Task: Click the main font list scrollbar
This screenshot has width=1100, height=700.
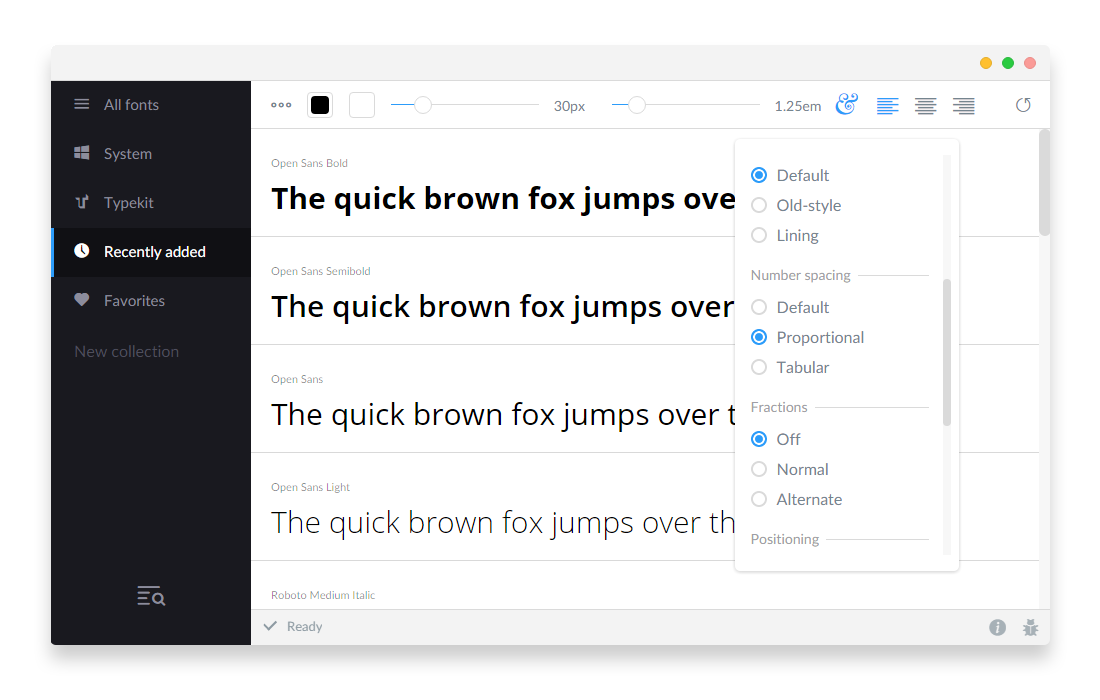Action: click(x=1045, y=182)
